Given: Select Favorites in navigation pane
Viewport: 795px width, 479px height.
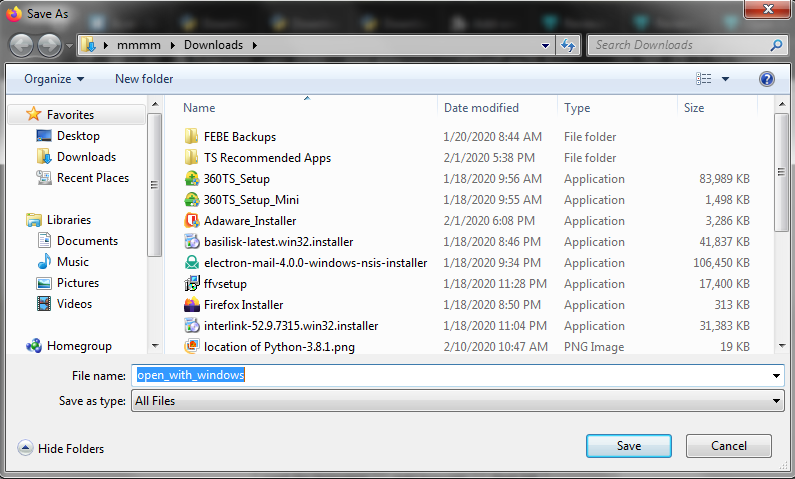Looking at the screenshot, I should (x=70, y=115).
